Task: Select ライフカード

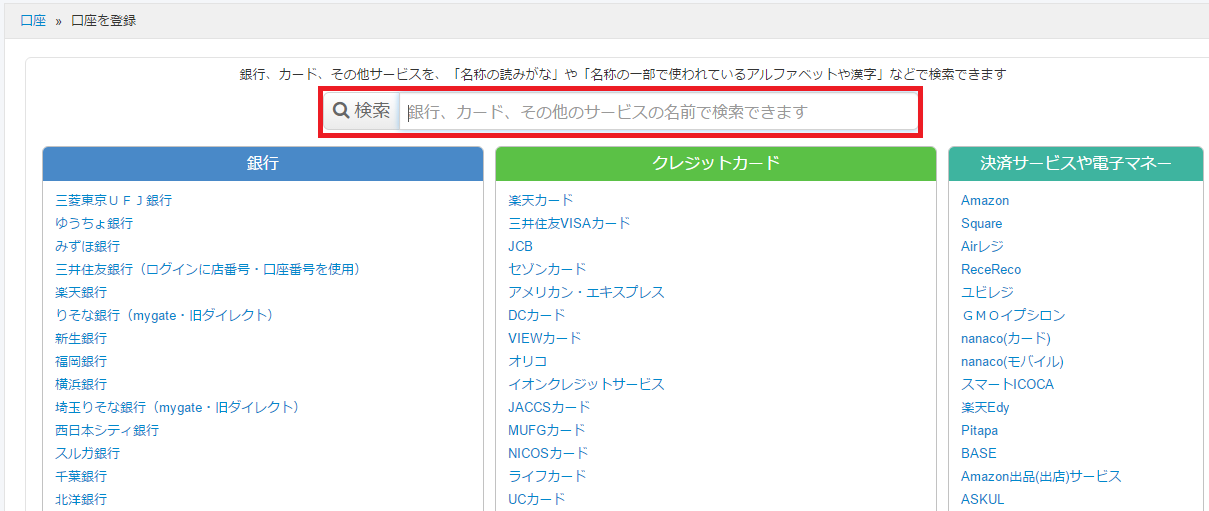Action: [x=547, y=476]
